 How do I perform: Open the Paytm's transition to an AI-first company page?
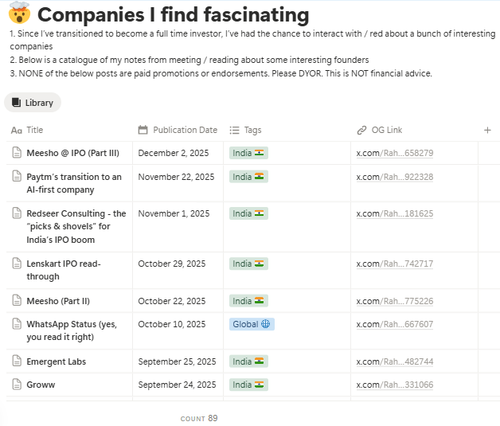74,183
